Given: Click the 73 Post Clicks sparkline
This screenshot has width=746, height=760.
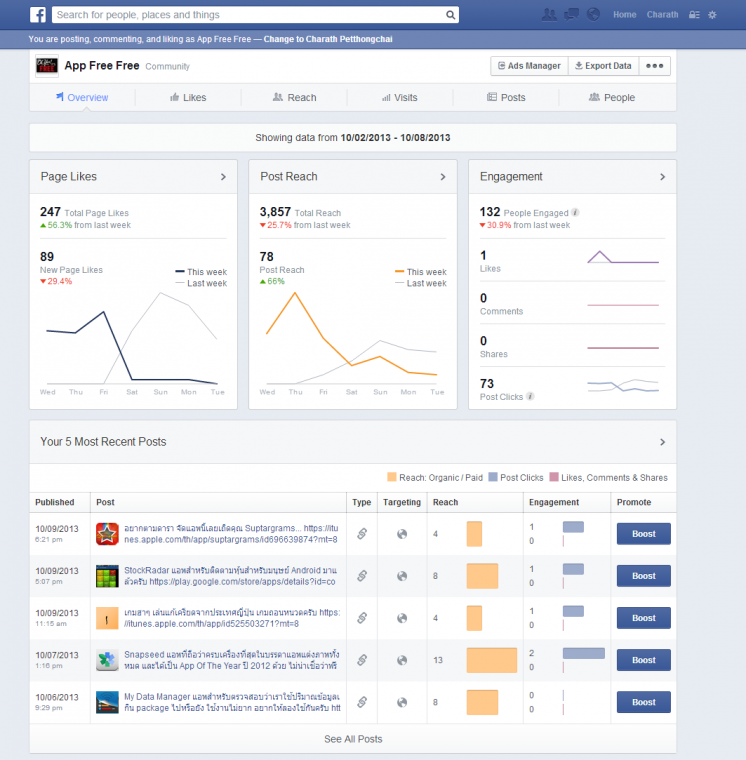Looking at the screenshot, I should 623,386.
